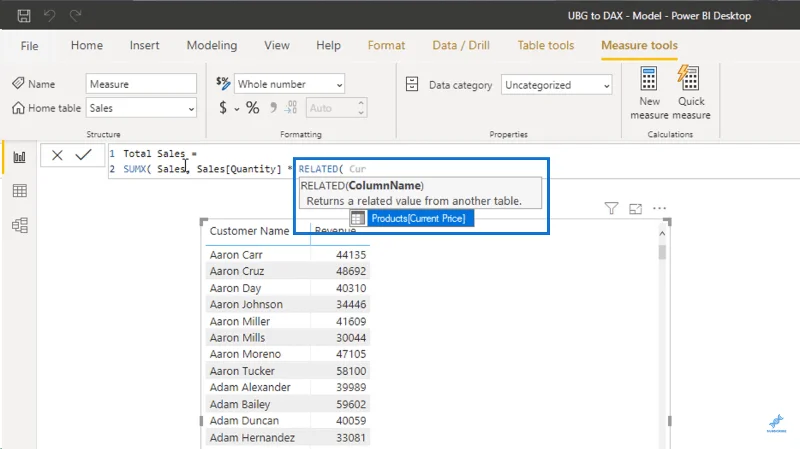Open the Home table Sales dropdown
800x449 pixels.
coord(141,108)
